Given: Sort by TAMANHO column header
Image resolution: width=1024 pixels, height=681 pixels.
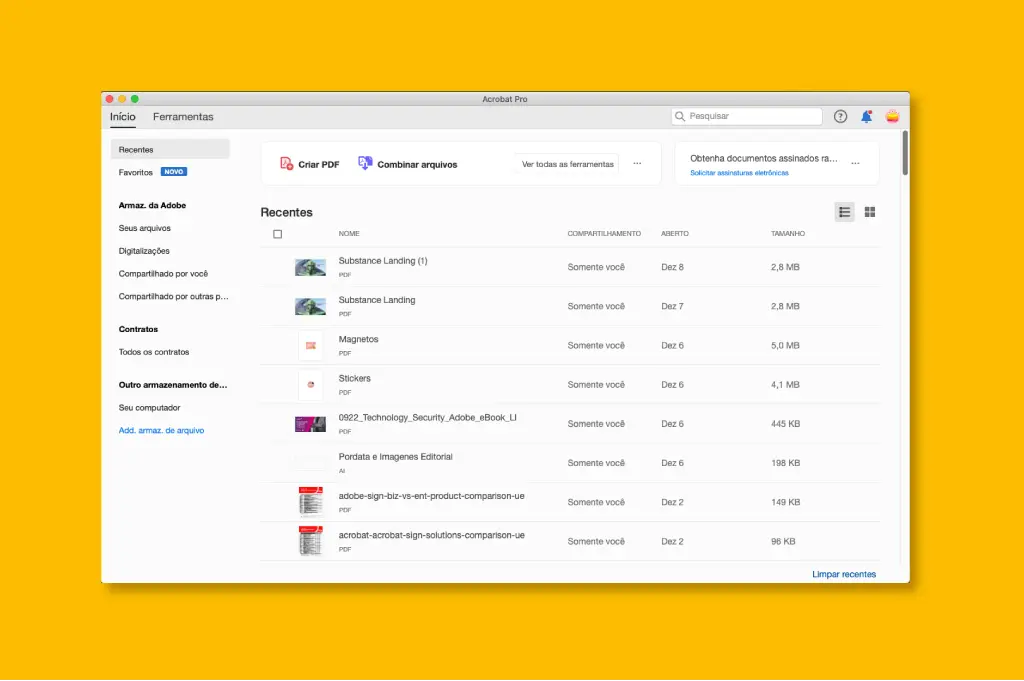Looking at the screenshot, I should (x=788, y=234).
